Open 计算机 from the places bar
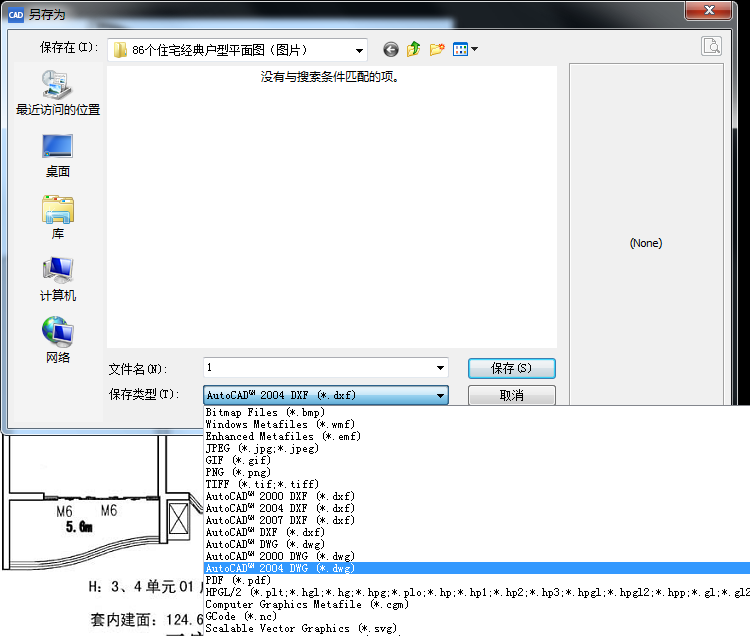Image resolution: width=750 pixels, height=636 pixels. (x=57, y=279)
